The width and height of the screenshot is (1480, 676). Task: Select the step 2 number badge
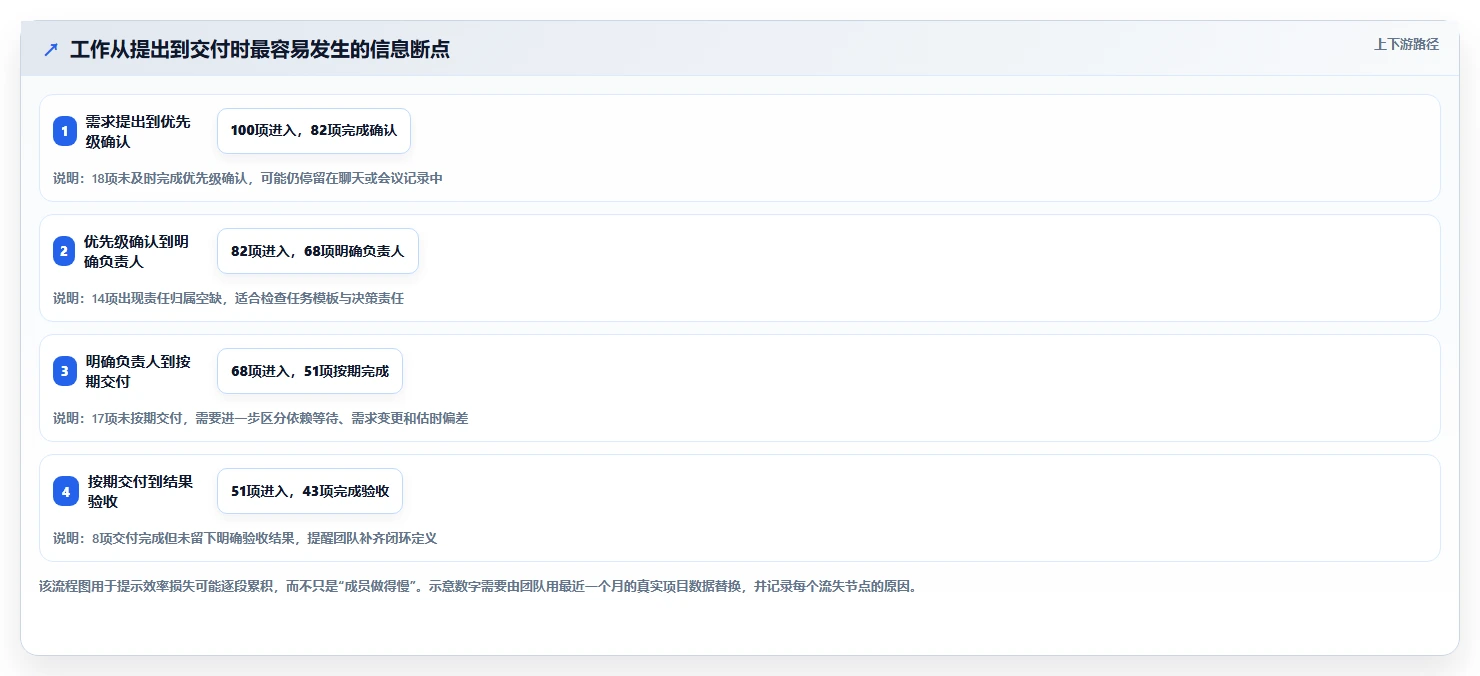pos(65,251)
